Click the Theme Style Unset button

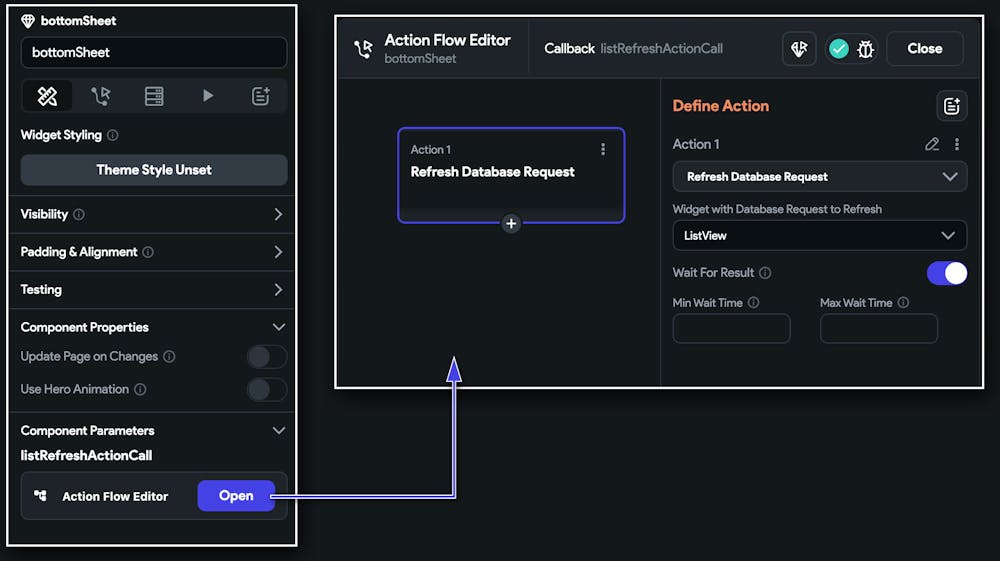154,170
